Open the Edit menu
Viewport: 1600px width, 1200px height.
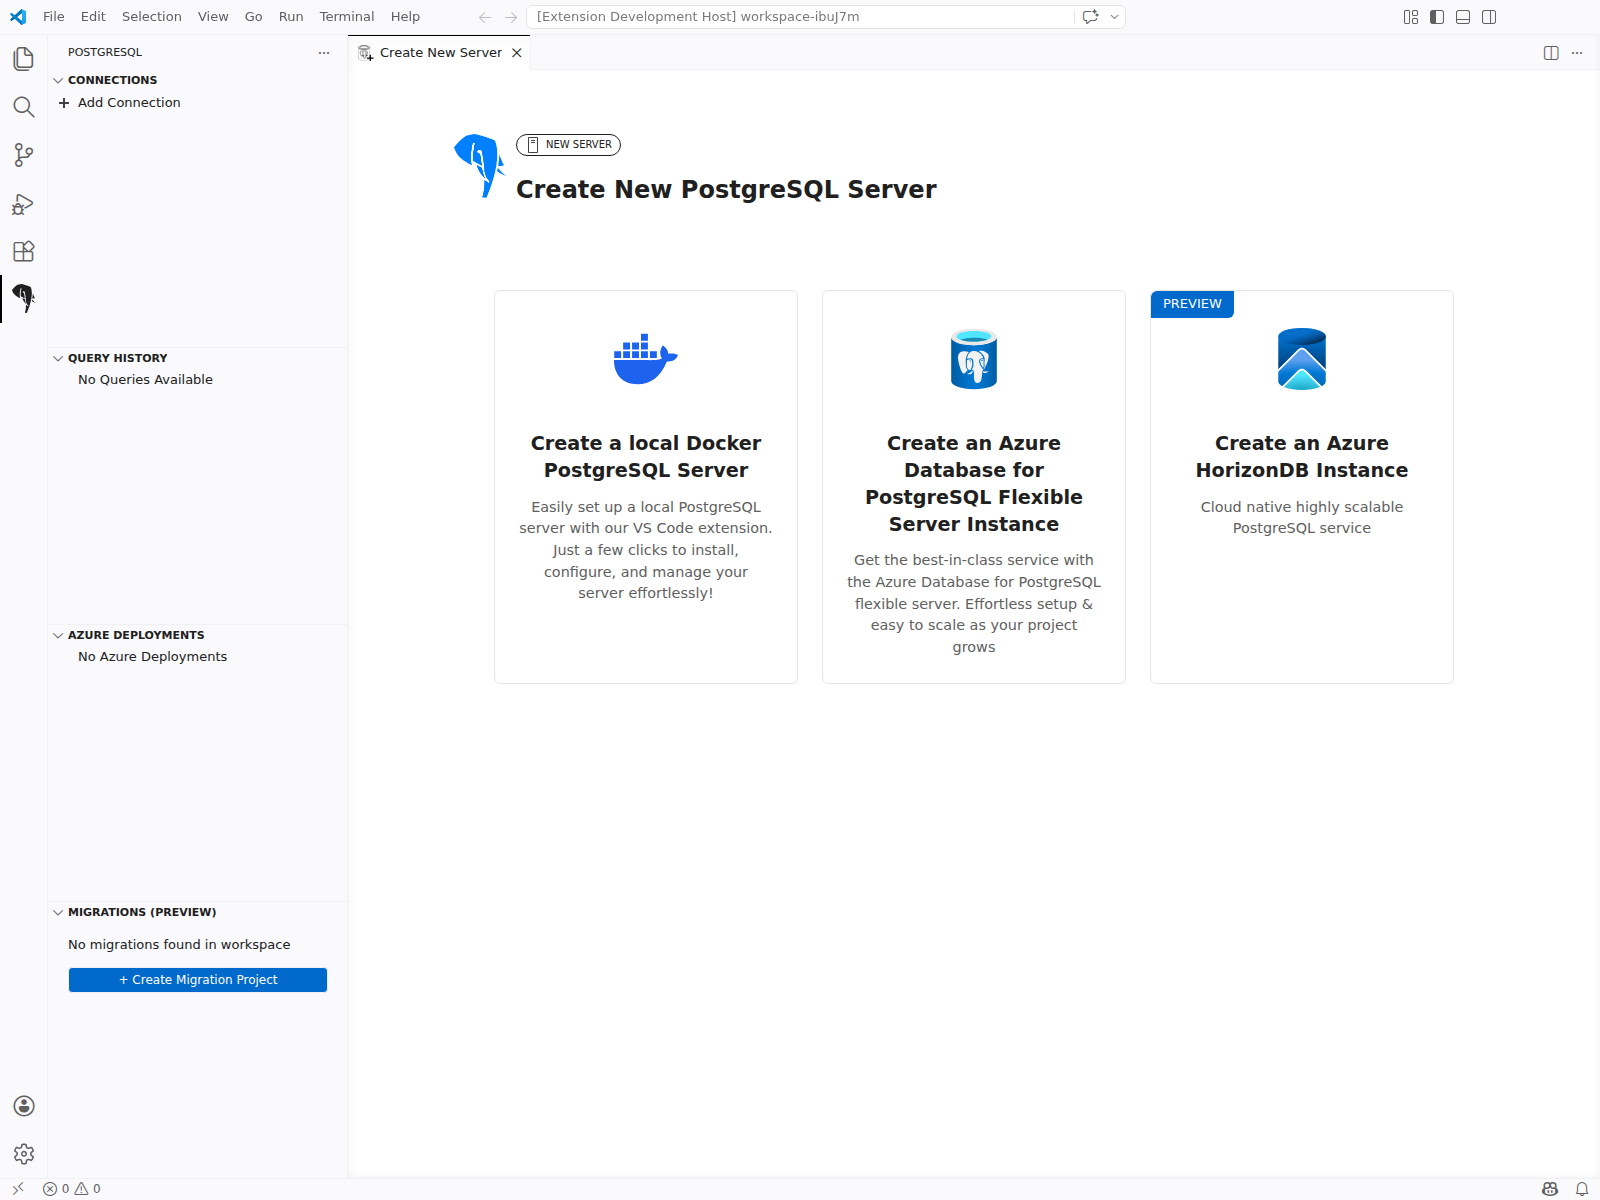click(93, 17)
